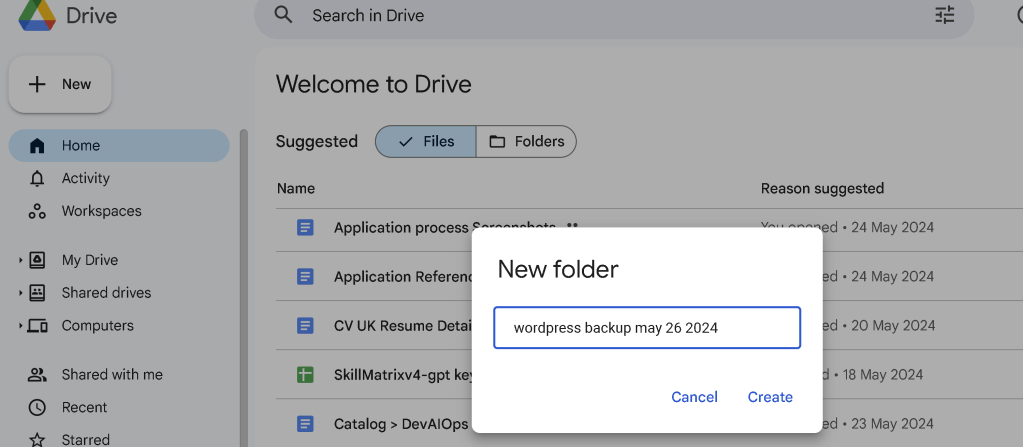The width and height of the screenshot is (1023, 447).
Task: Click Docs icon beside CV UK Resume
Action: (x=305, y=325)
